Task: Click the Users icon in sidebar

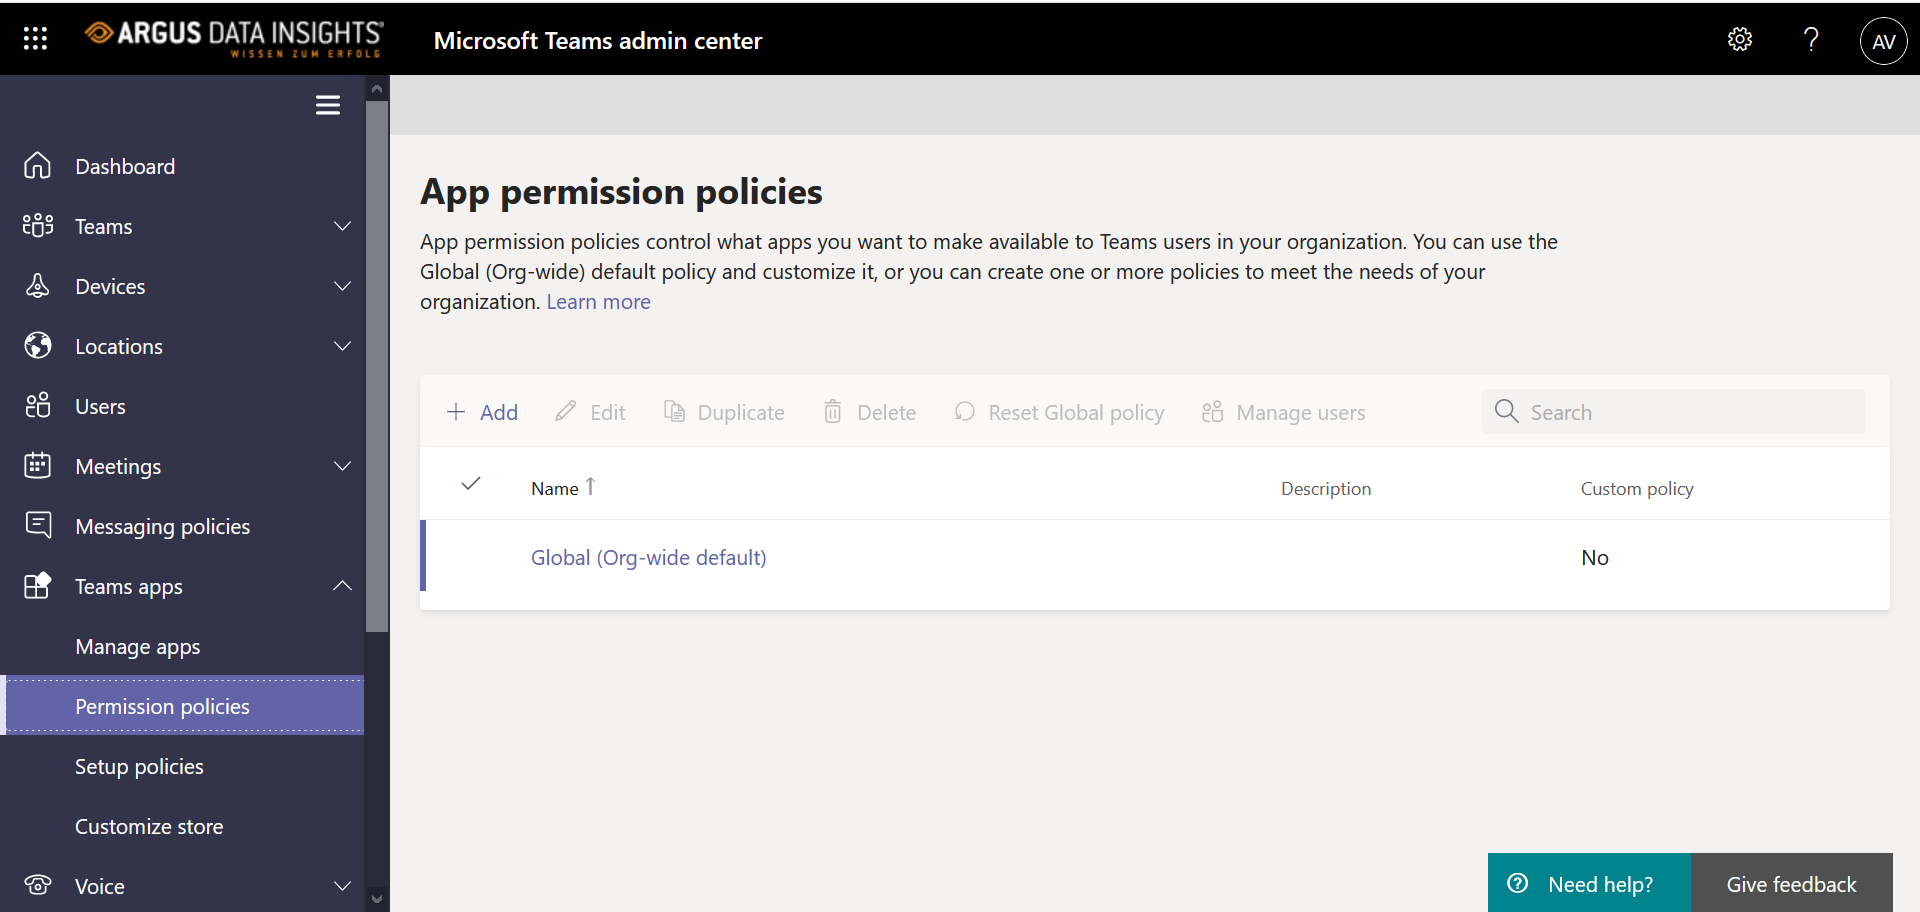Action: coord(38,405)
